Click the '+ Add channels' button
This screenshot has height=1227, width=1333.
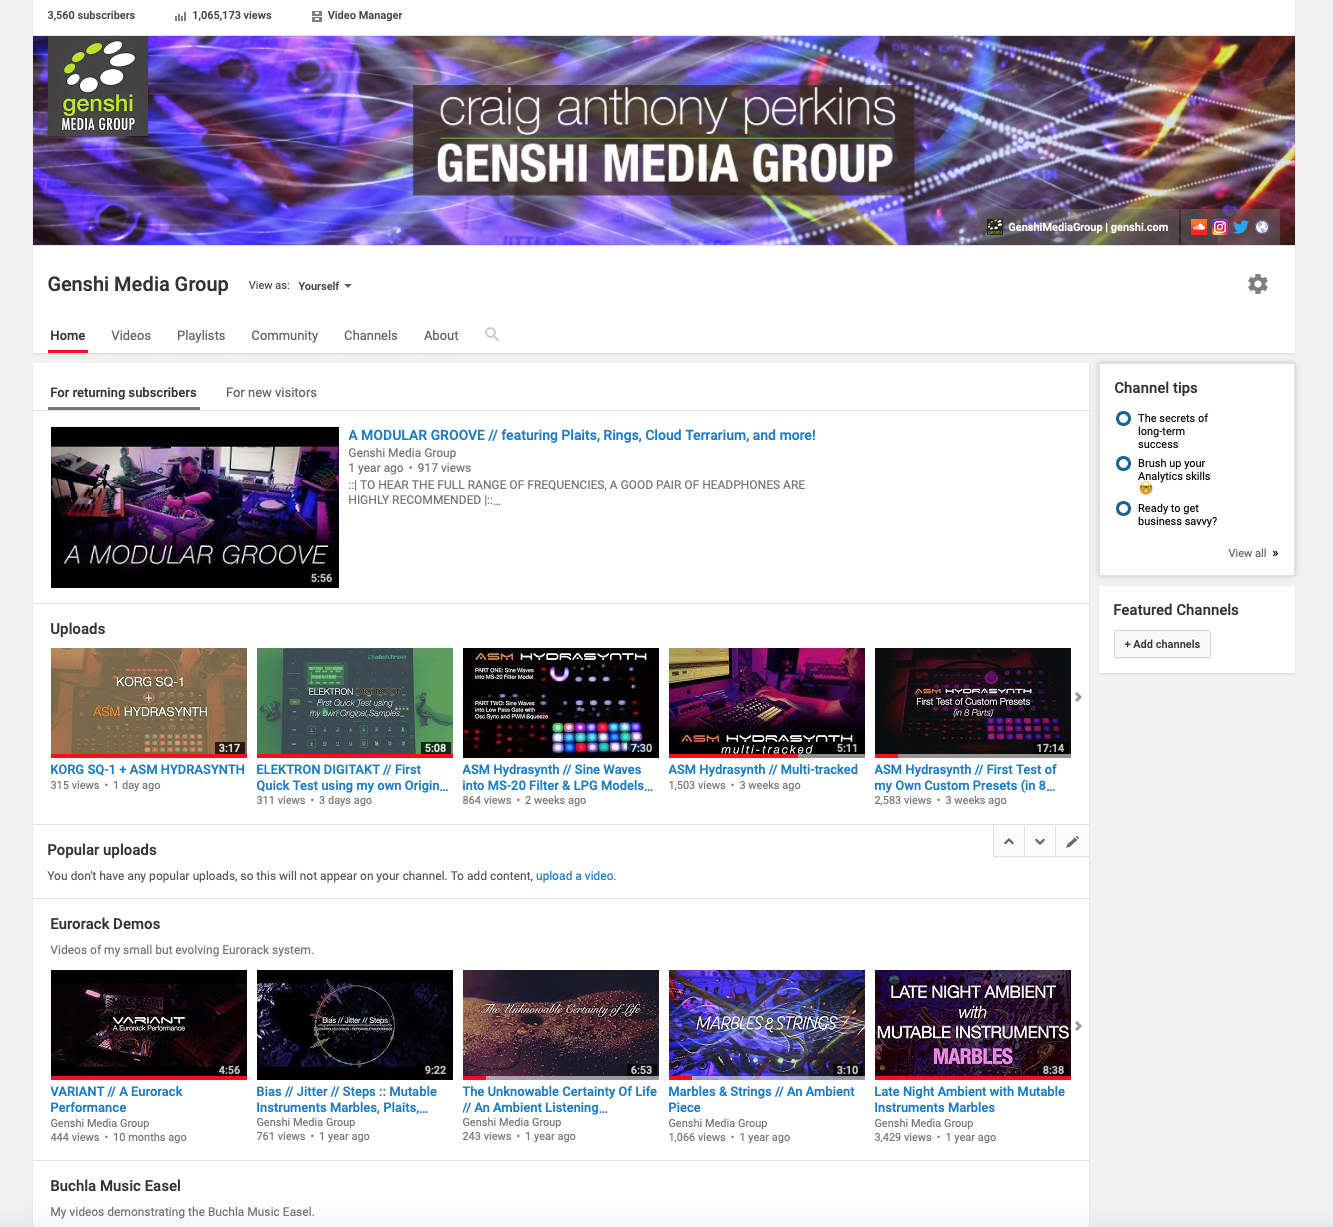pyautogui.click(x=1162, y=644)
